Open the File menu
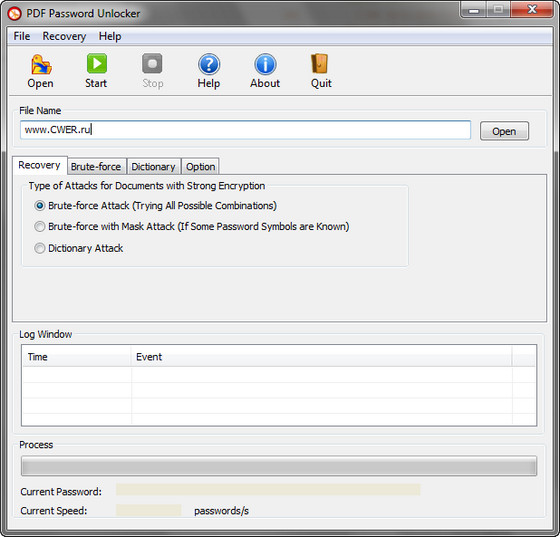 click(22, 36)
